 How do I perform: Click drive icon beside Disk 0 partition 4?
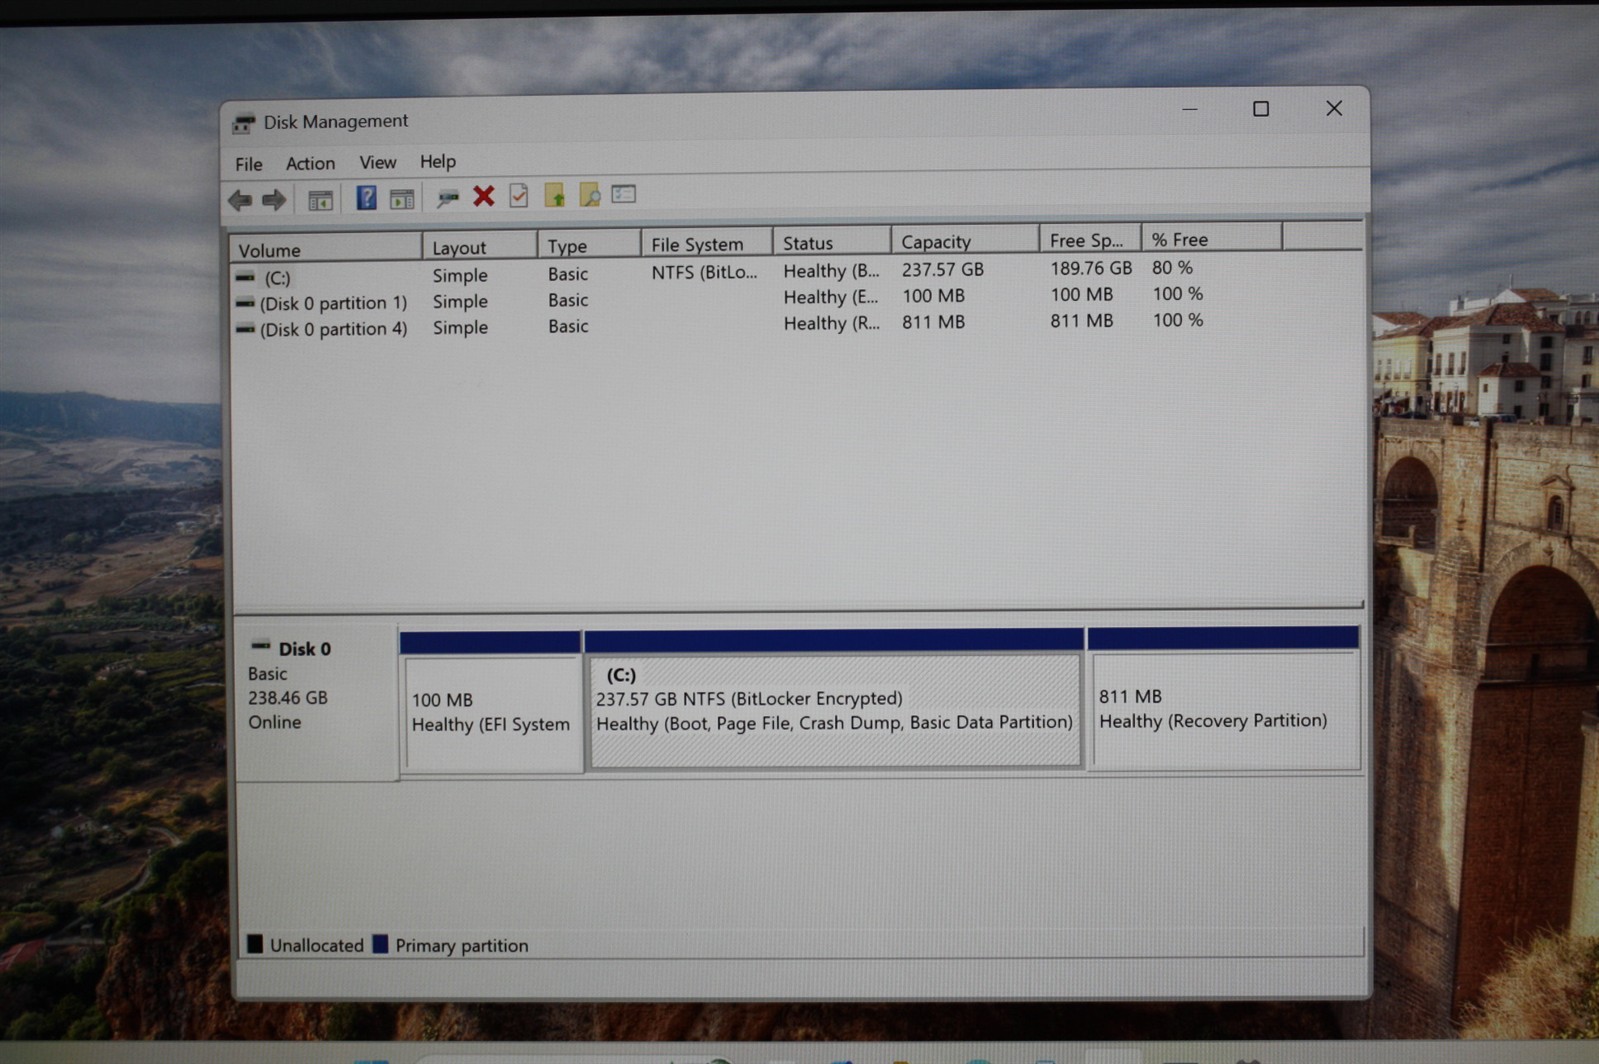245,329
